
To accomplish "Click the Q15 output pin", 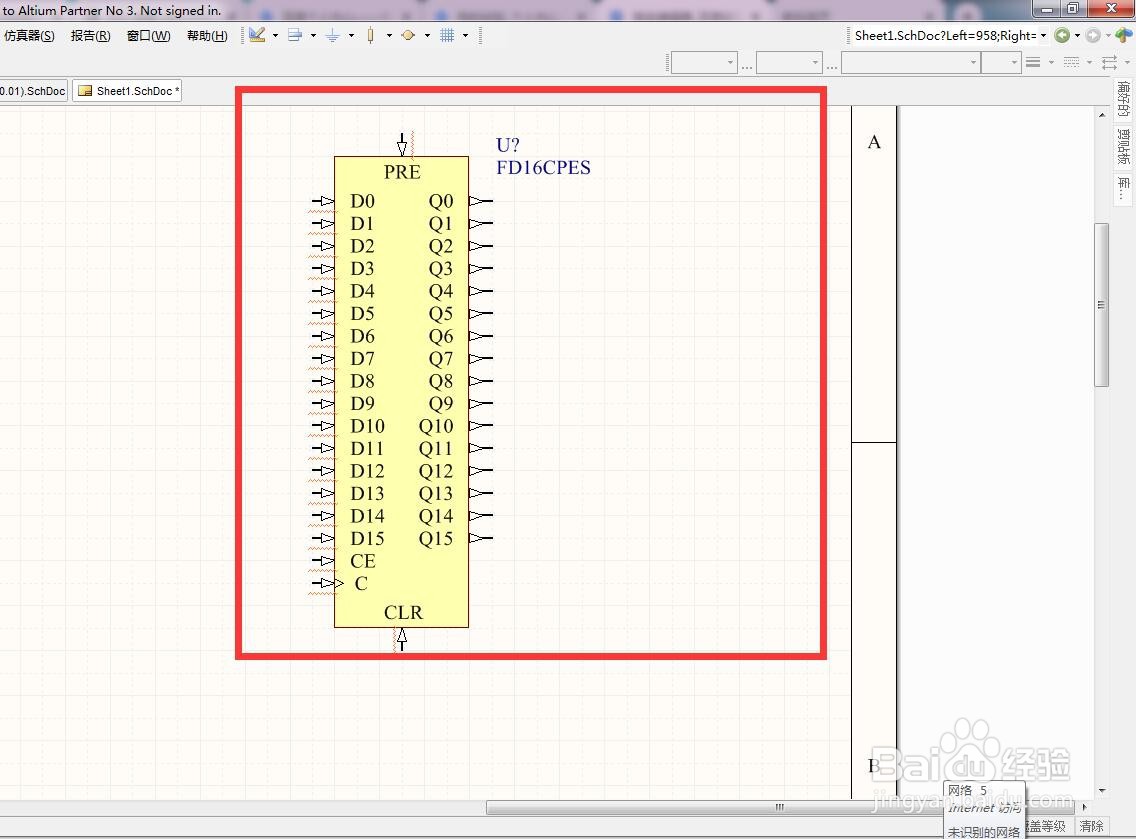I will click(481, 538).
